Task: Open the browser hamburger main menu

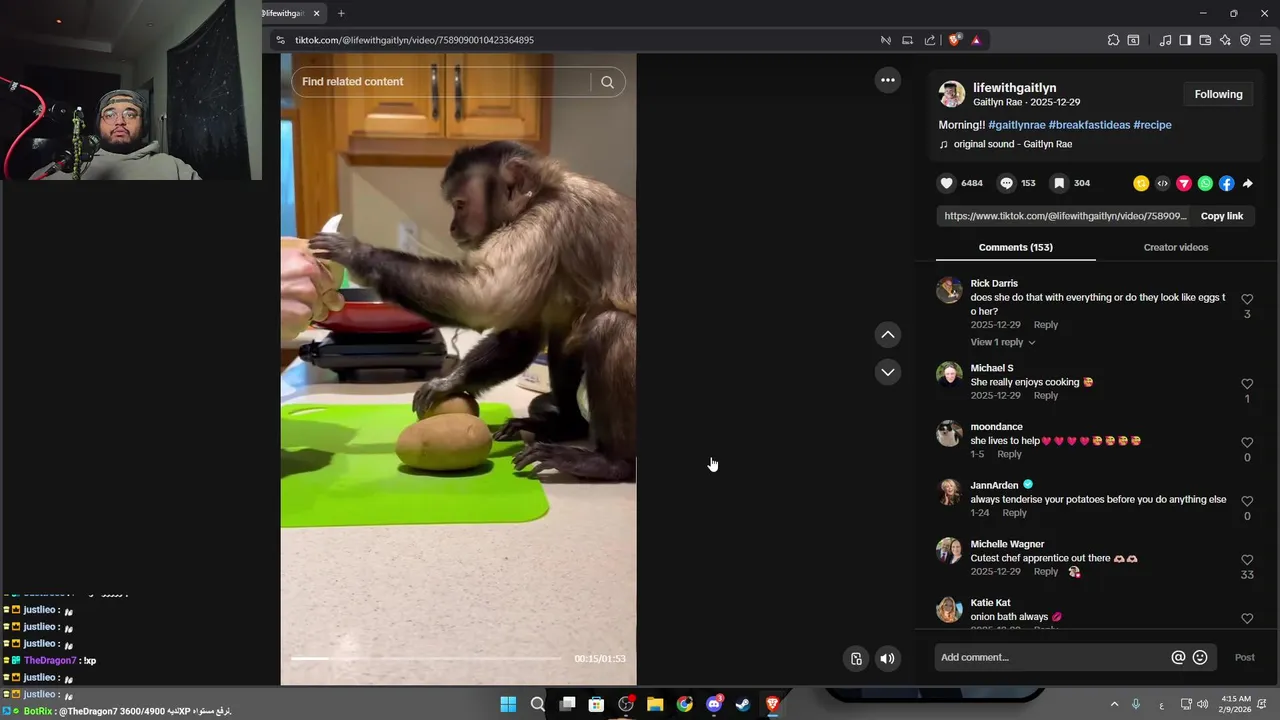Action: coord(1265,40)
